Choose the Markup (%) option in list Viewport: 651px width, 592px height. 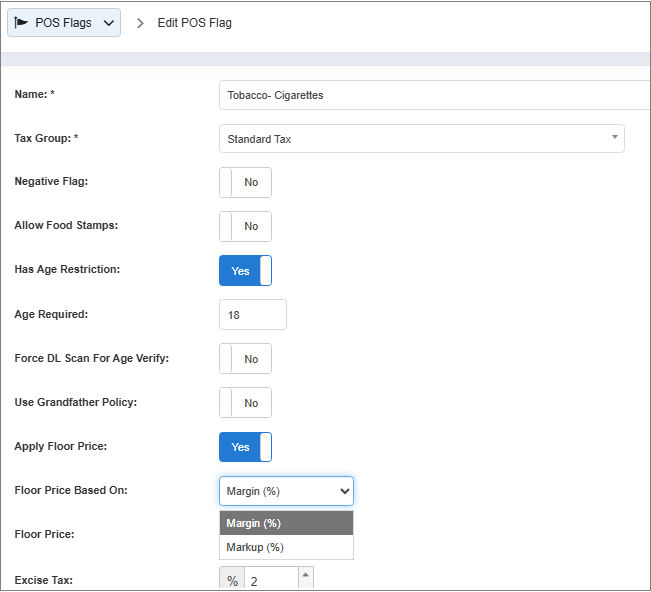coord(286,547)
